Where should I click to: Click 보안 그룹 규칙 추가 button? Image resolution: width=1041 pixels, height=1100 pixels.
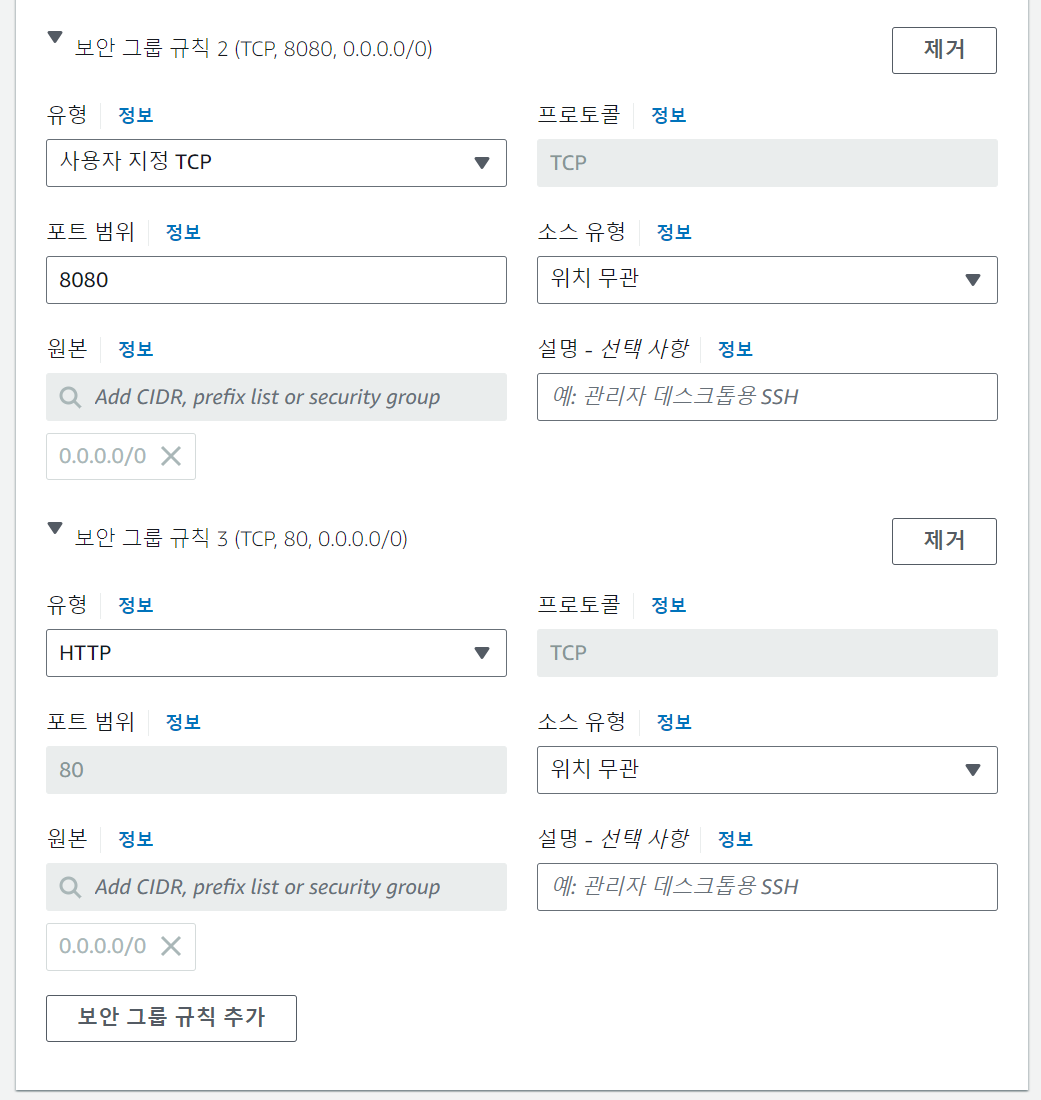pos(171,1018)
